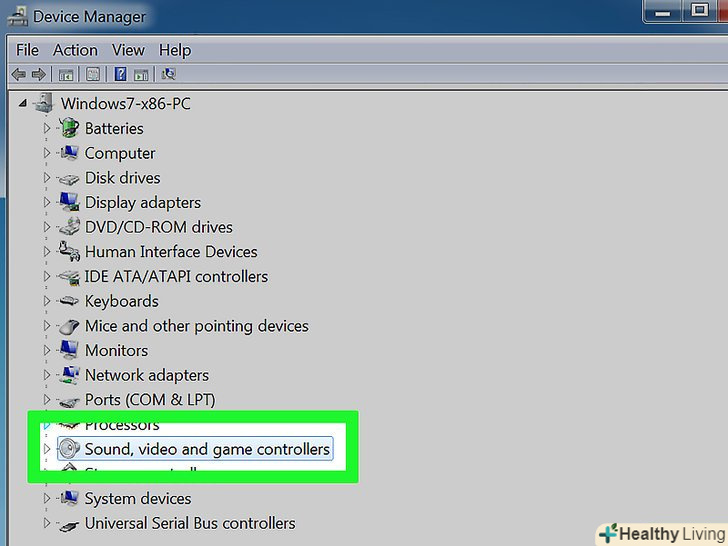Select the 'Network adapters' tree label
Viewport: 728px width, 546px height.
click(x=147, y=375)
